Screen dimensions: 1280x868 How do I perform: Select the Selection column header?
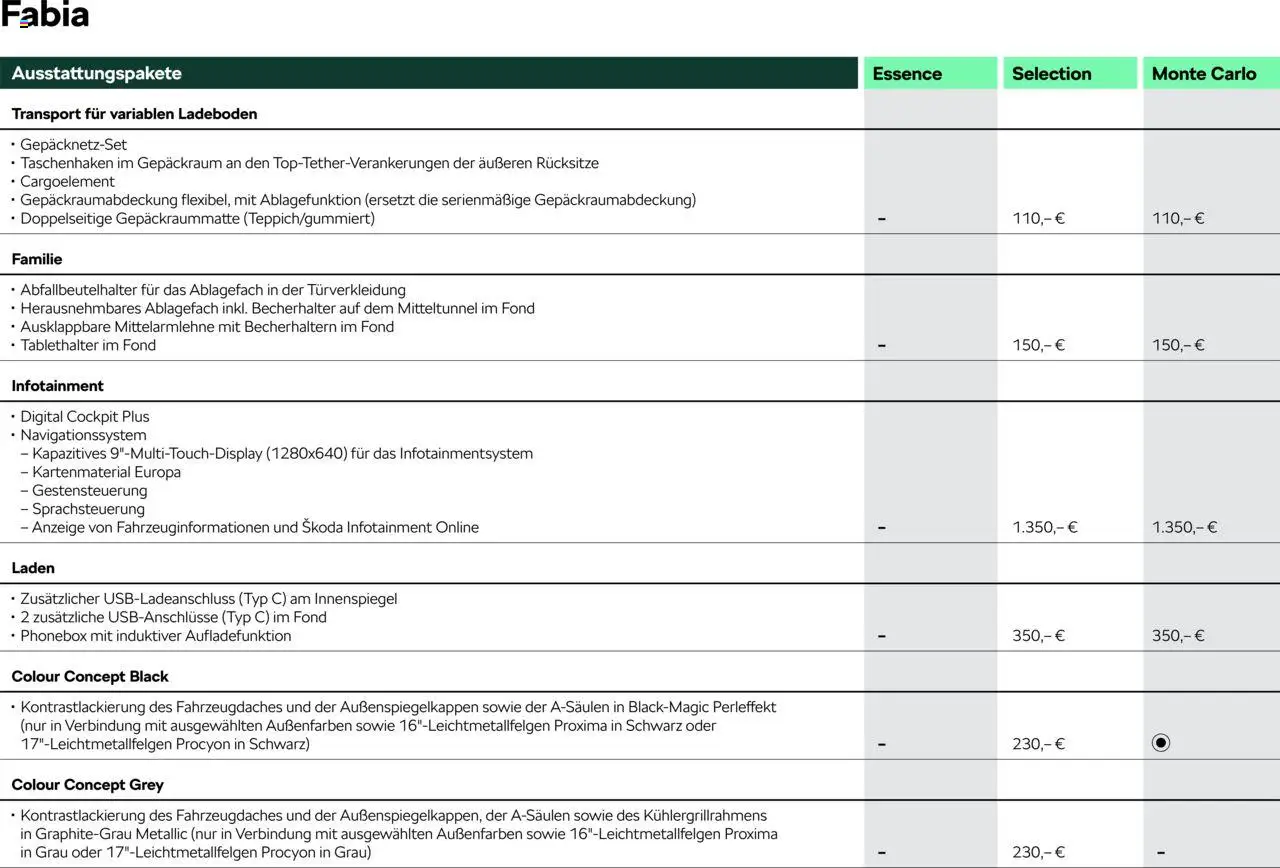[1051, 73]
